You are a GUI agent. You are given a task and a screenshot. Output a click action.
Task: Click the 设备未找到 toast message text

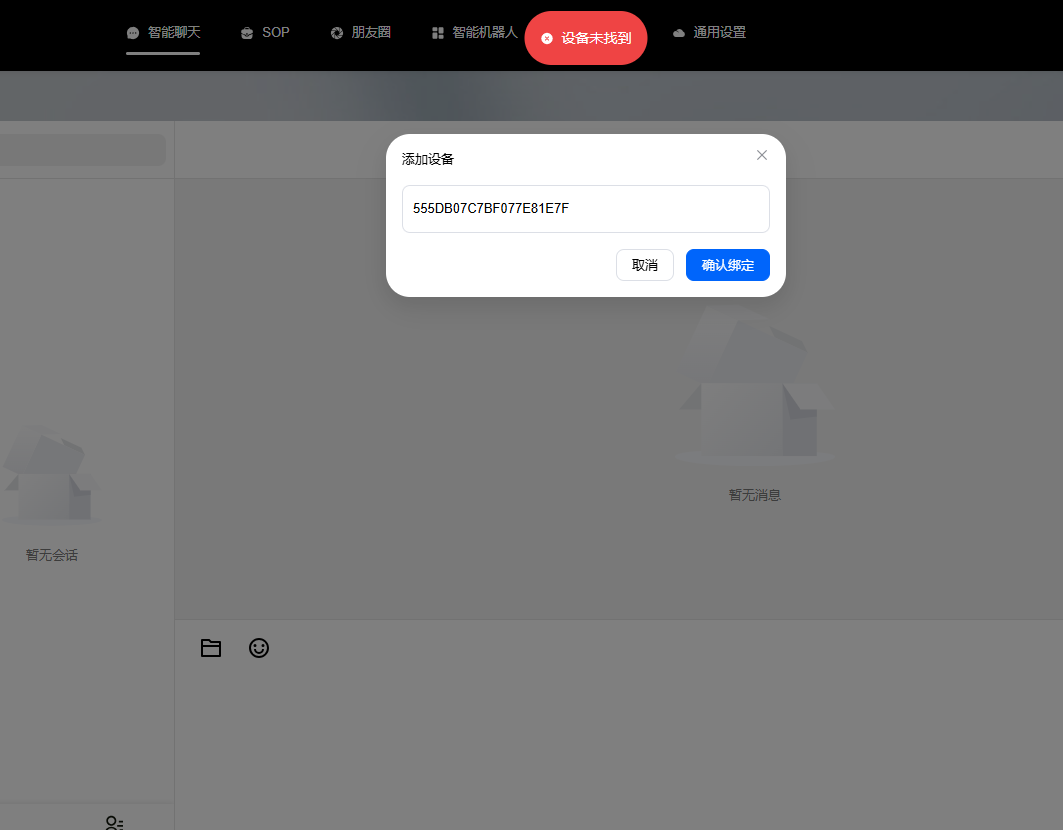(596, 38)
